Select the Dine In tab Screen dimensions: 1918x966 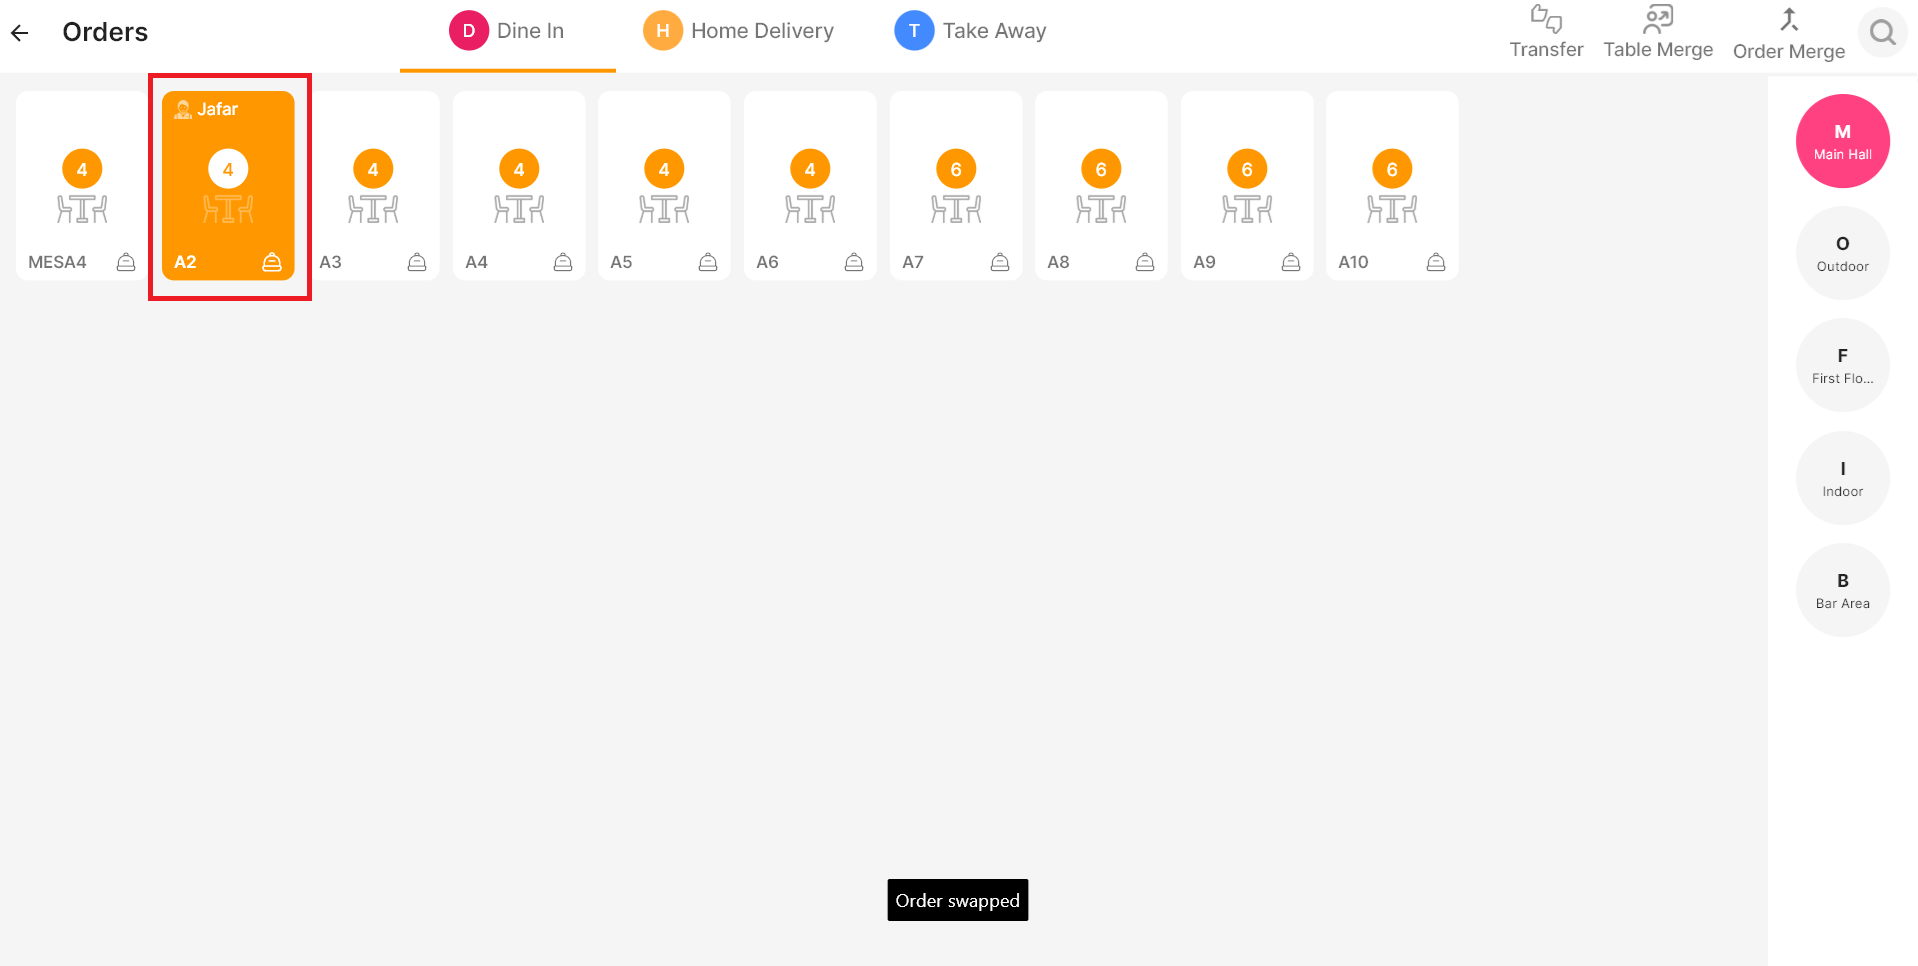(507, 32)
